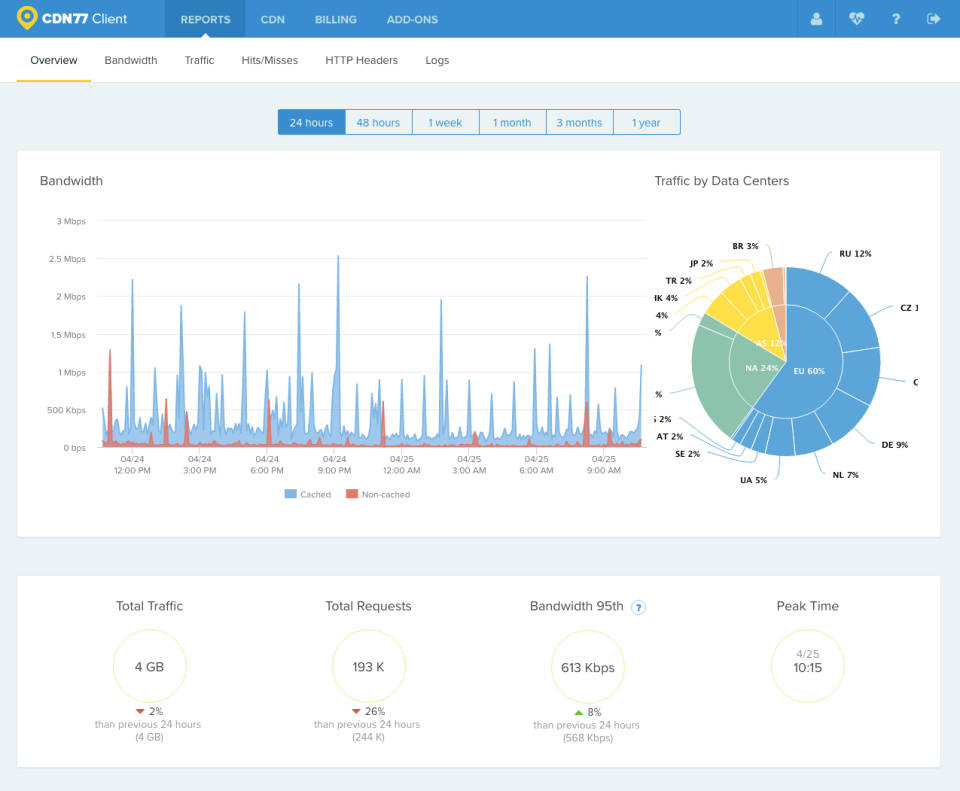Image resolution: width=960 pixels, height=791 pixels.
Task: Select the 1 month time range
Action: (512, 121)
